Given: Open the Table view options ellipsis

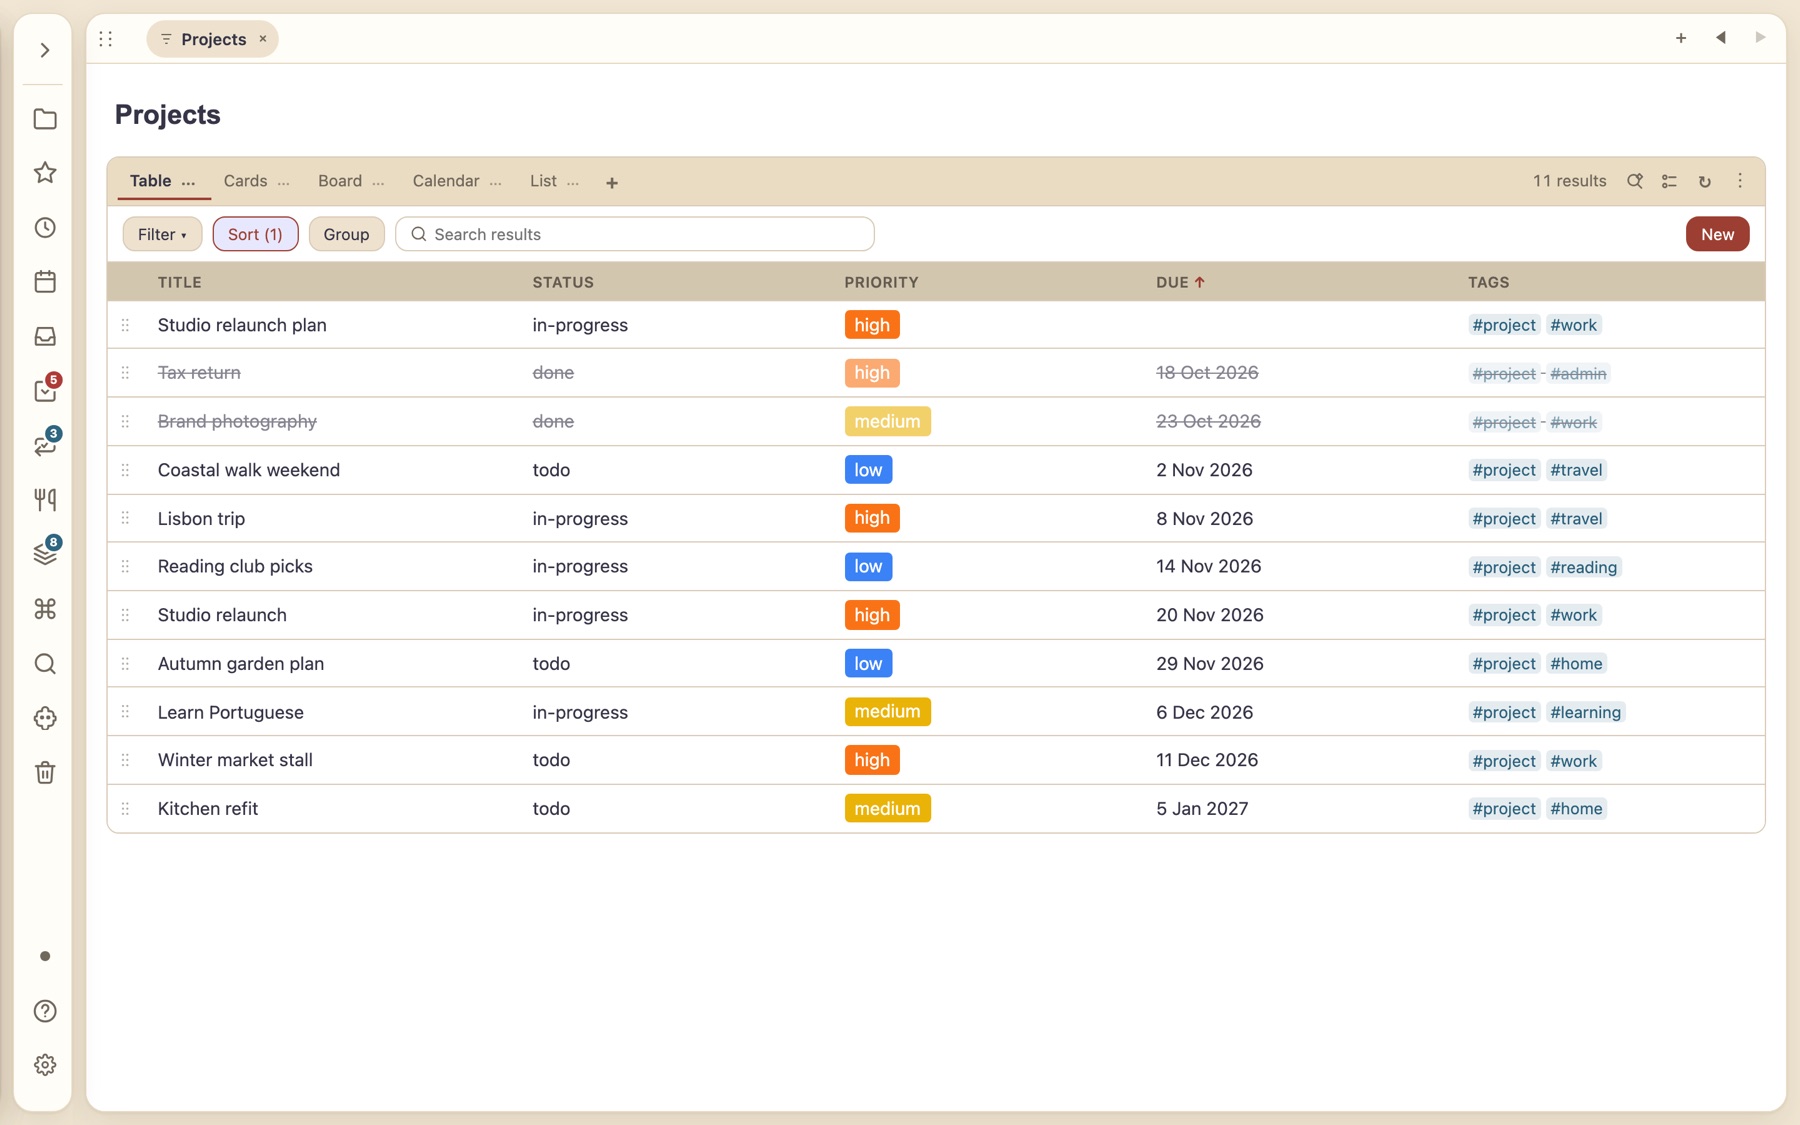Looking at the screenshot, I should pos(189,182).
